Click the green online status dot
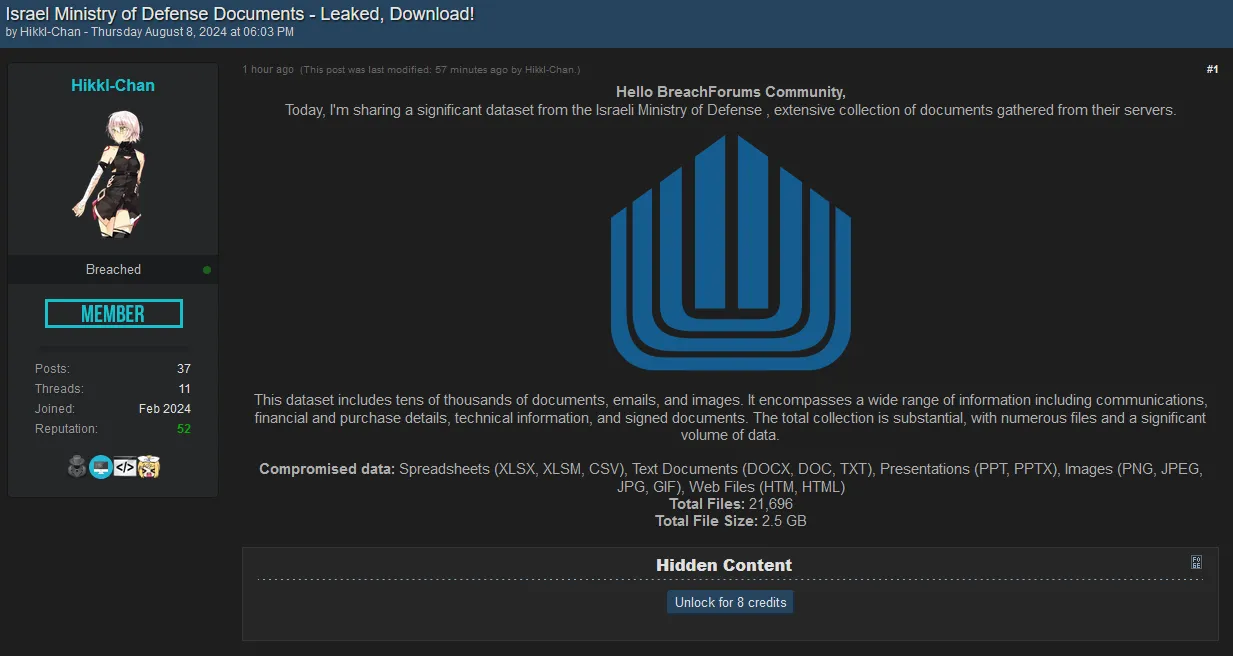Viewport: 1233px width, 656px height. [x=207, y=270]
